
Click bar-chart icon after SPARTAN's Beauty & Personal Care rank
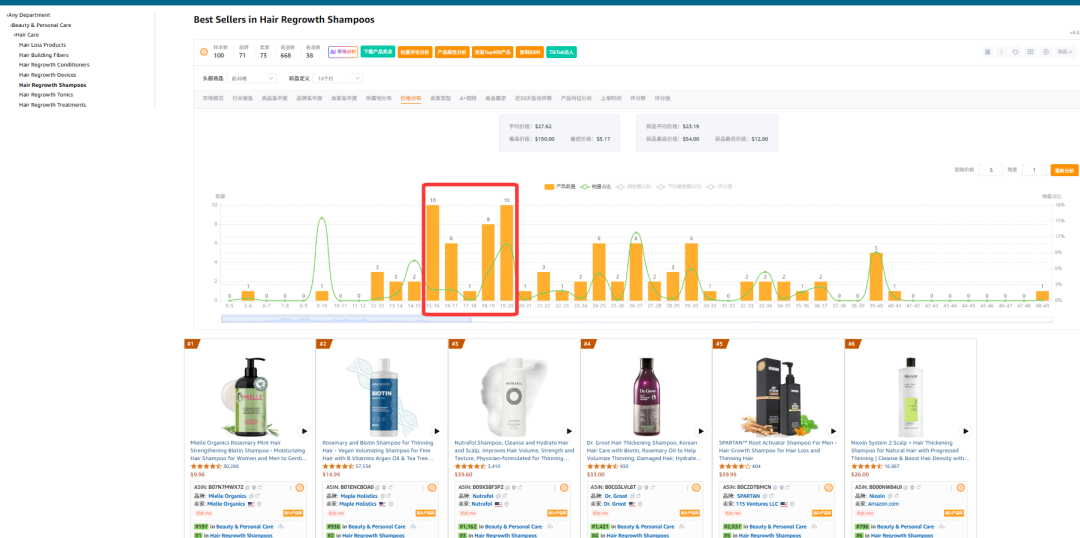click(x=816, y=526)
